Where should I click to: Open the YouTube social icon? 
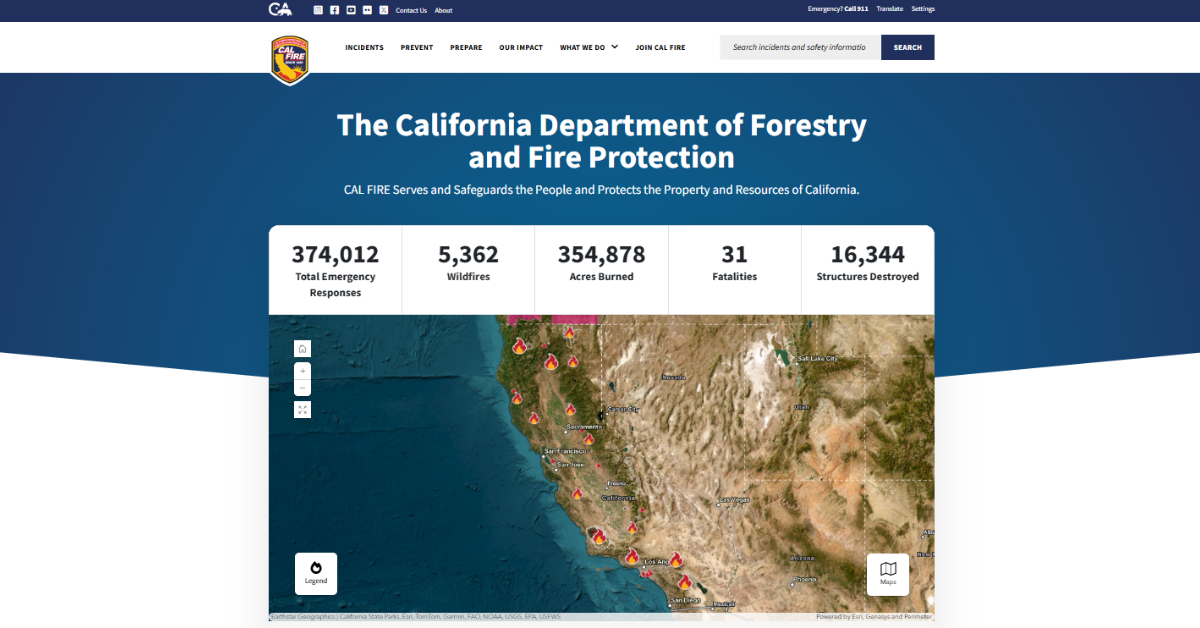point(351,10)
